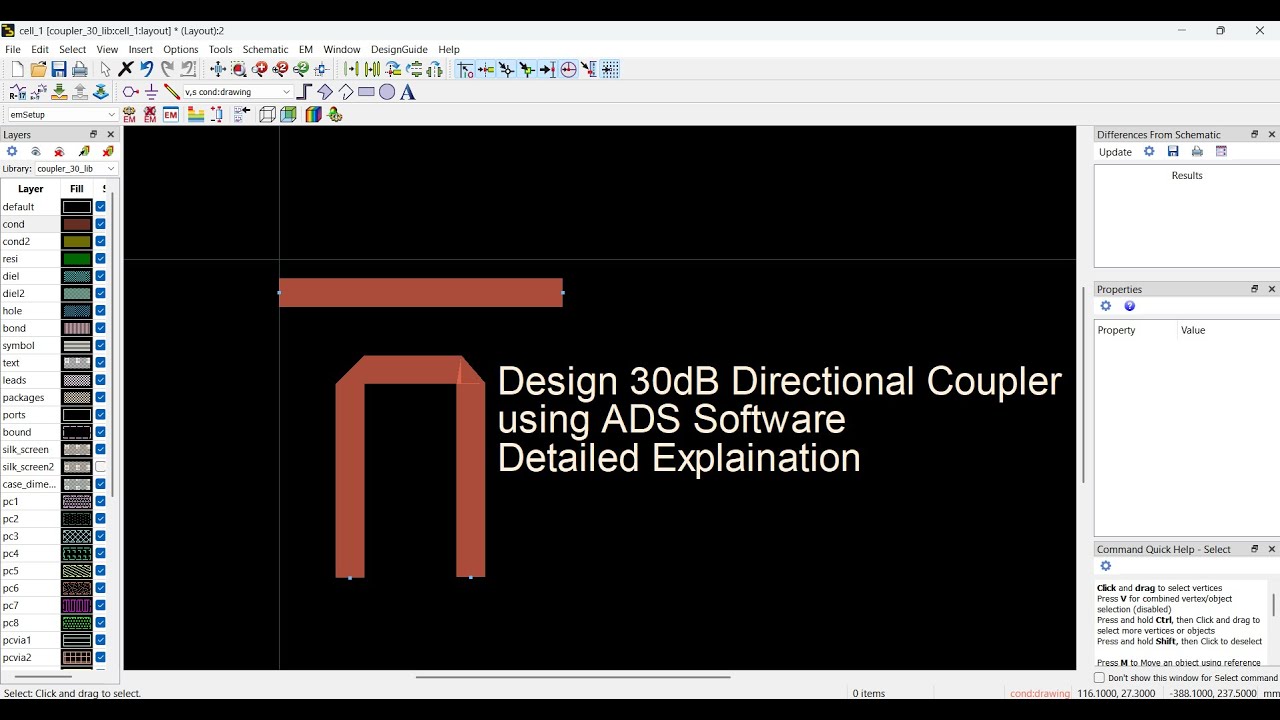1280x720 pixels.
Task: Toggle visibility checkbox for pc1 layer
Action: (x=100, y=501)
